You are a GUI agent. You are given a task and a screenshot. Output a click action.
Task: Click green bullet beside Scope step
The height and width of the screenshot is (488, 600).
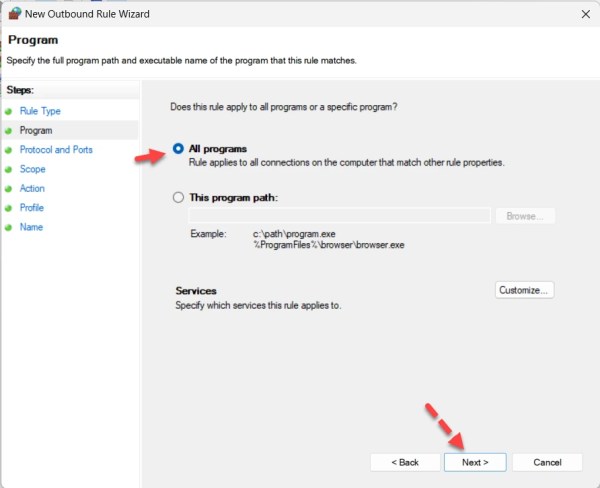(9, 169)
